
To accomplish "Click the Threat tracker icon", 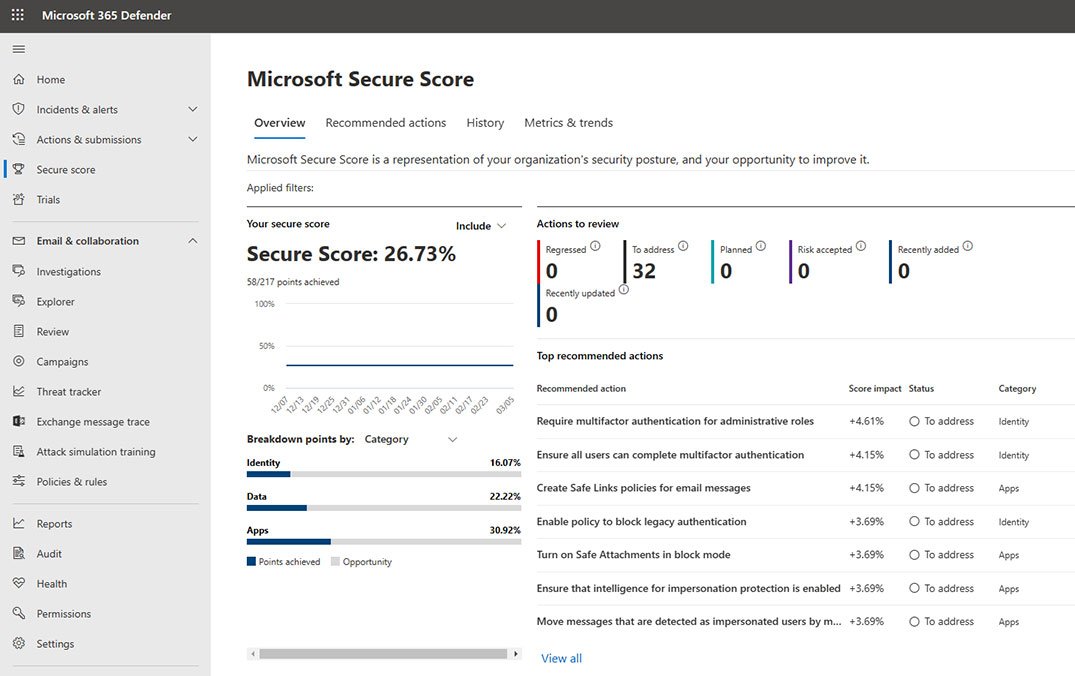I will tap(19, 392).
